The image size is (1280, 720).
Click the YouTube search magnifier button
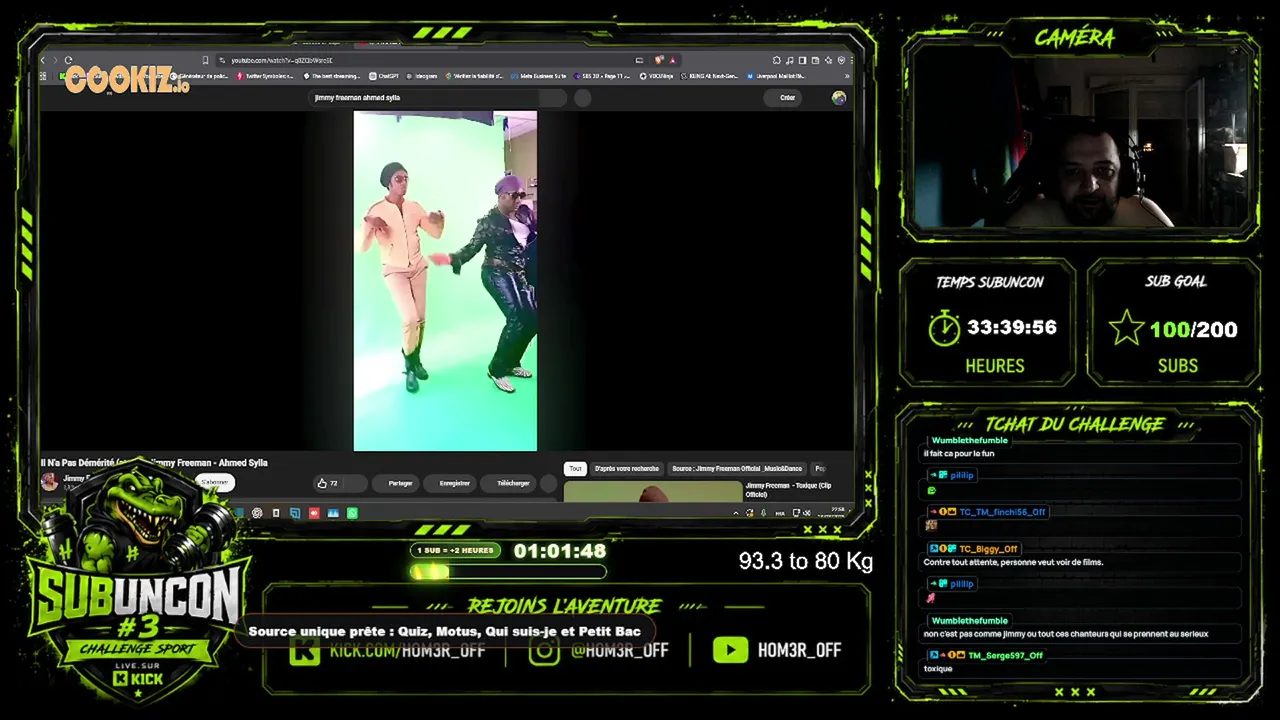point(554,98)
